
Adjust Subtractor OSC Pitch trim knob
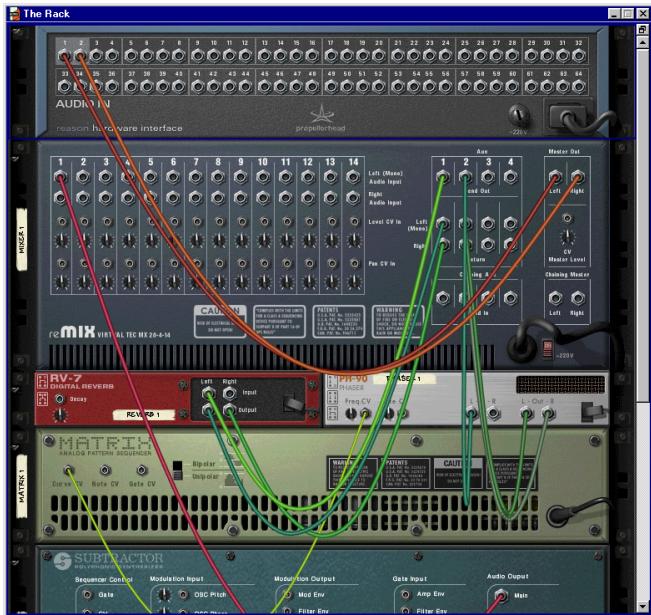[x=164, y=595]
